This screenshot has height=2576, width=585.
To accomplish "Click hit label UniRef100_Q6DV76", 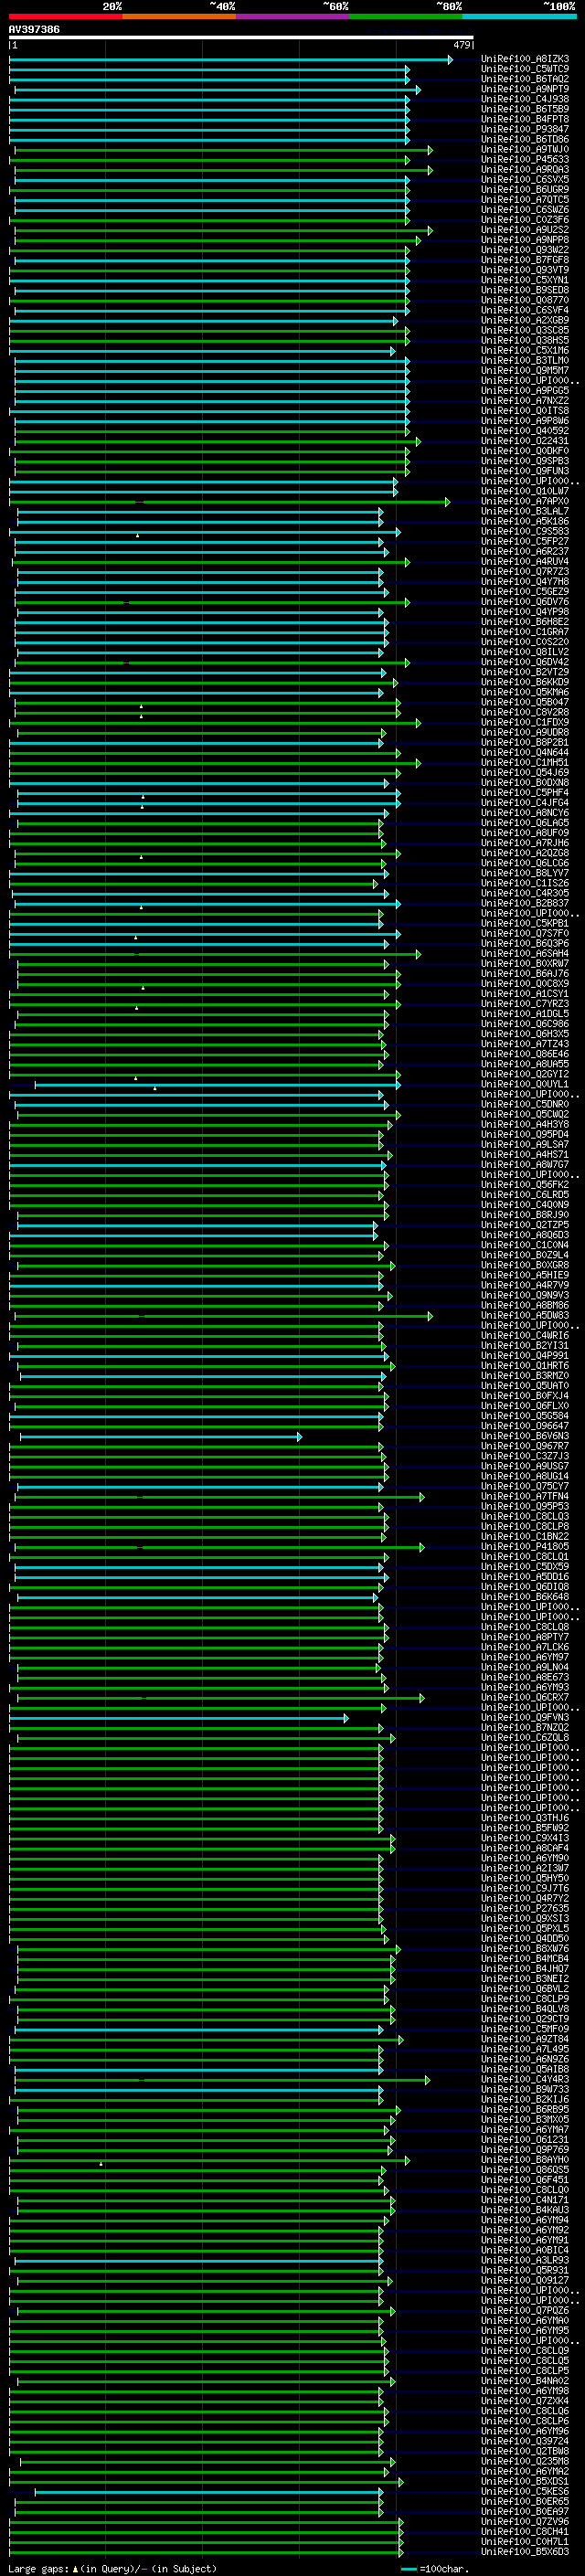I will pos(525,602).
